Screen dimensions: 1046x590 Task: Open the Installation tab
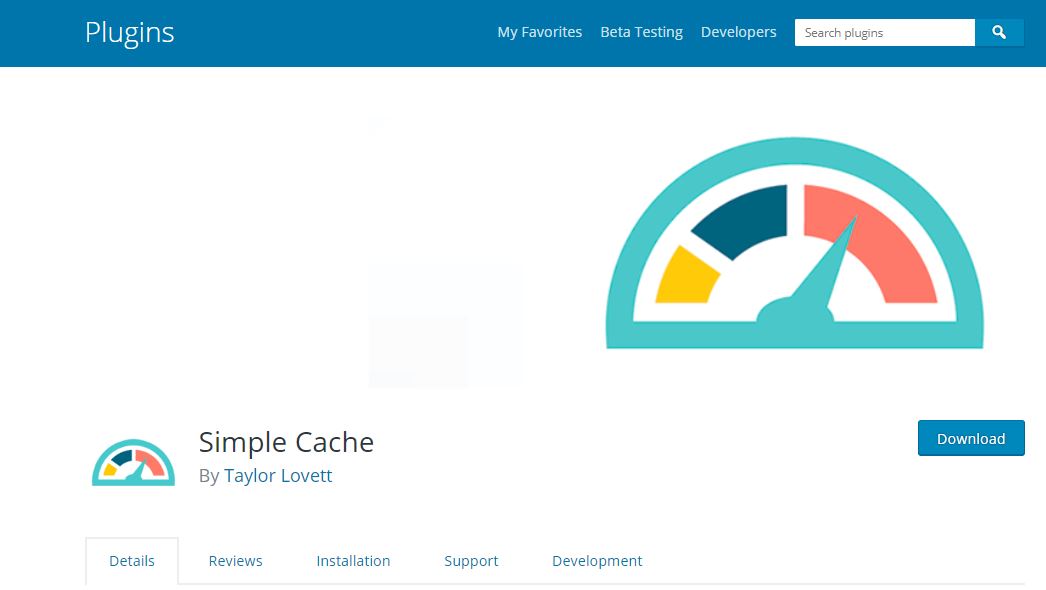(353, 561)
